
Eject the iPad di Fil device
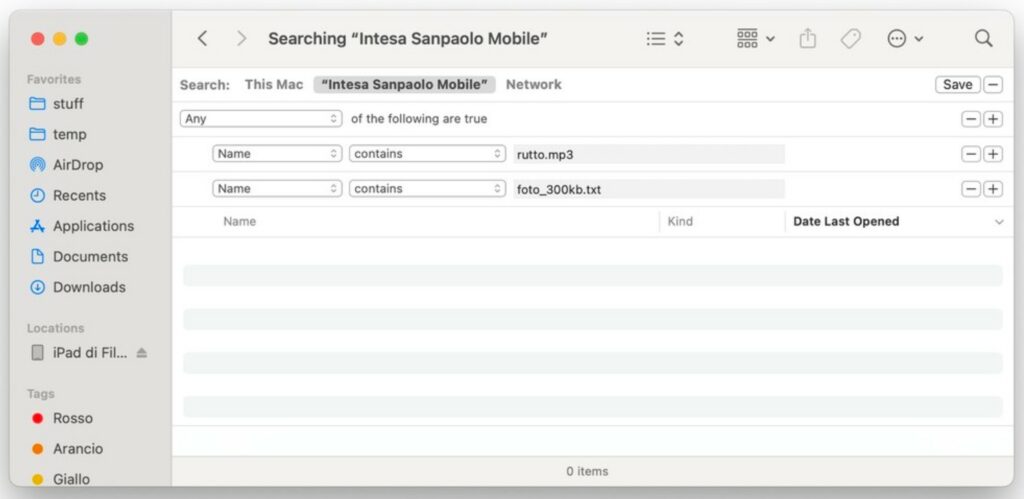141,353
